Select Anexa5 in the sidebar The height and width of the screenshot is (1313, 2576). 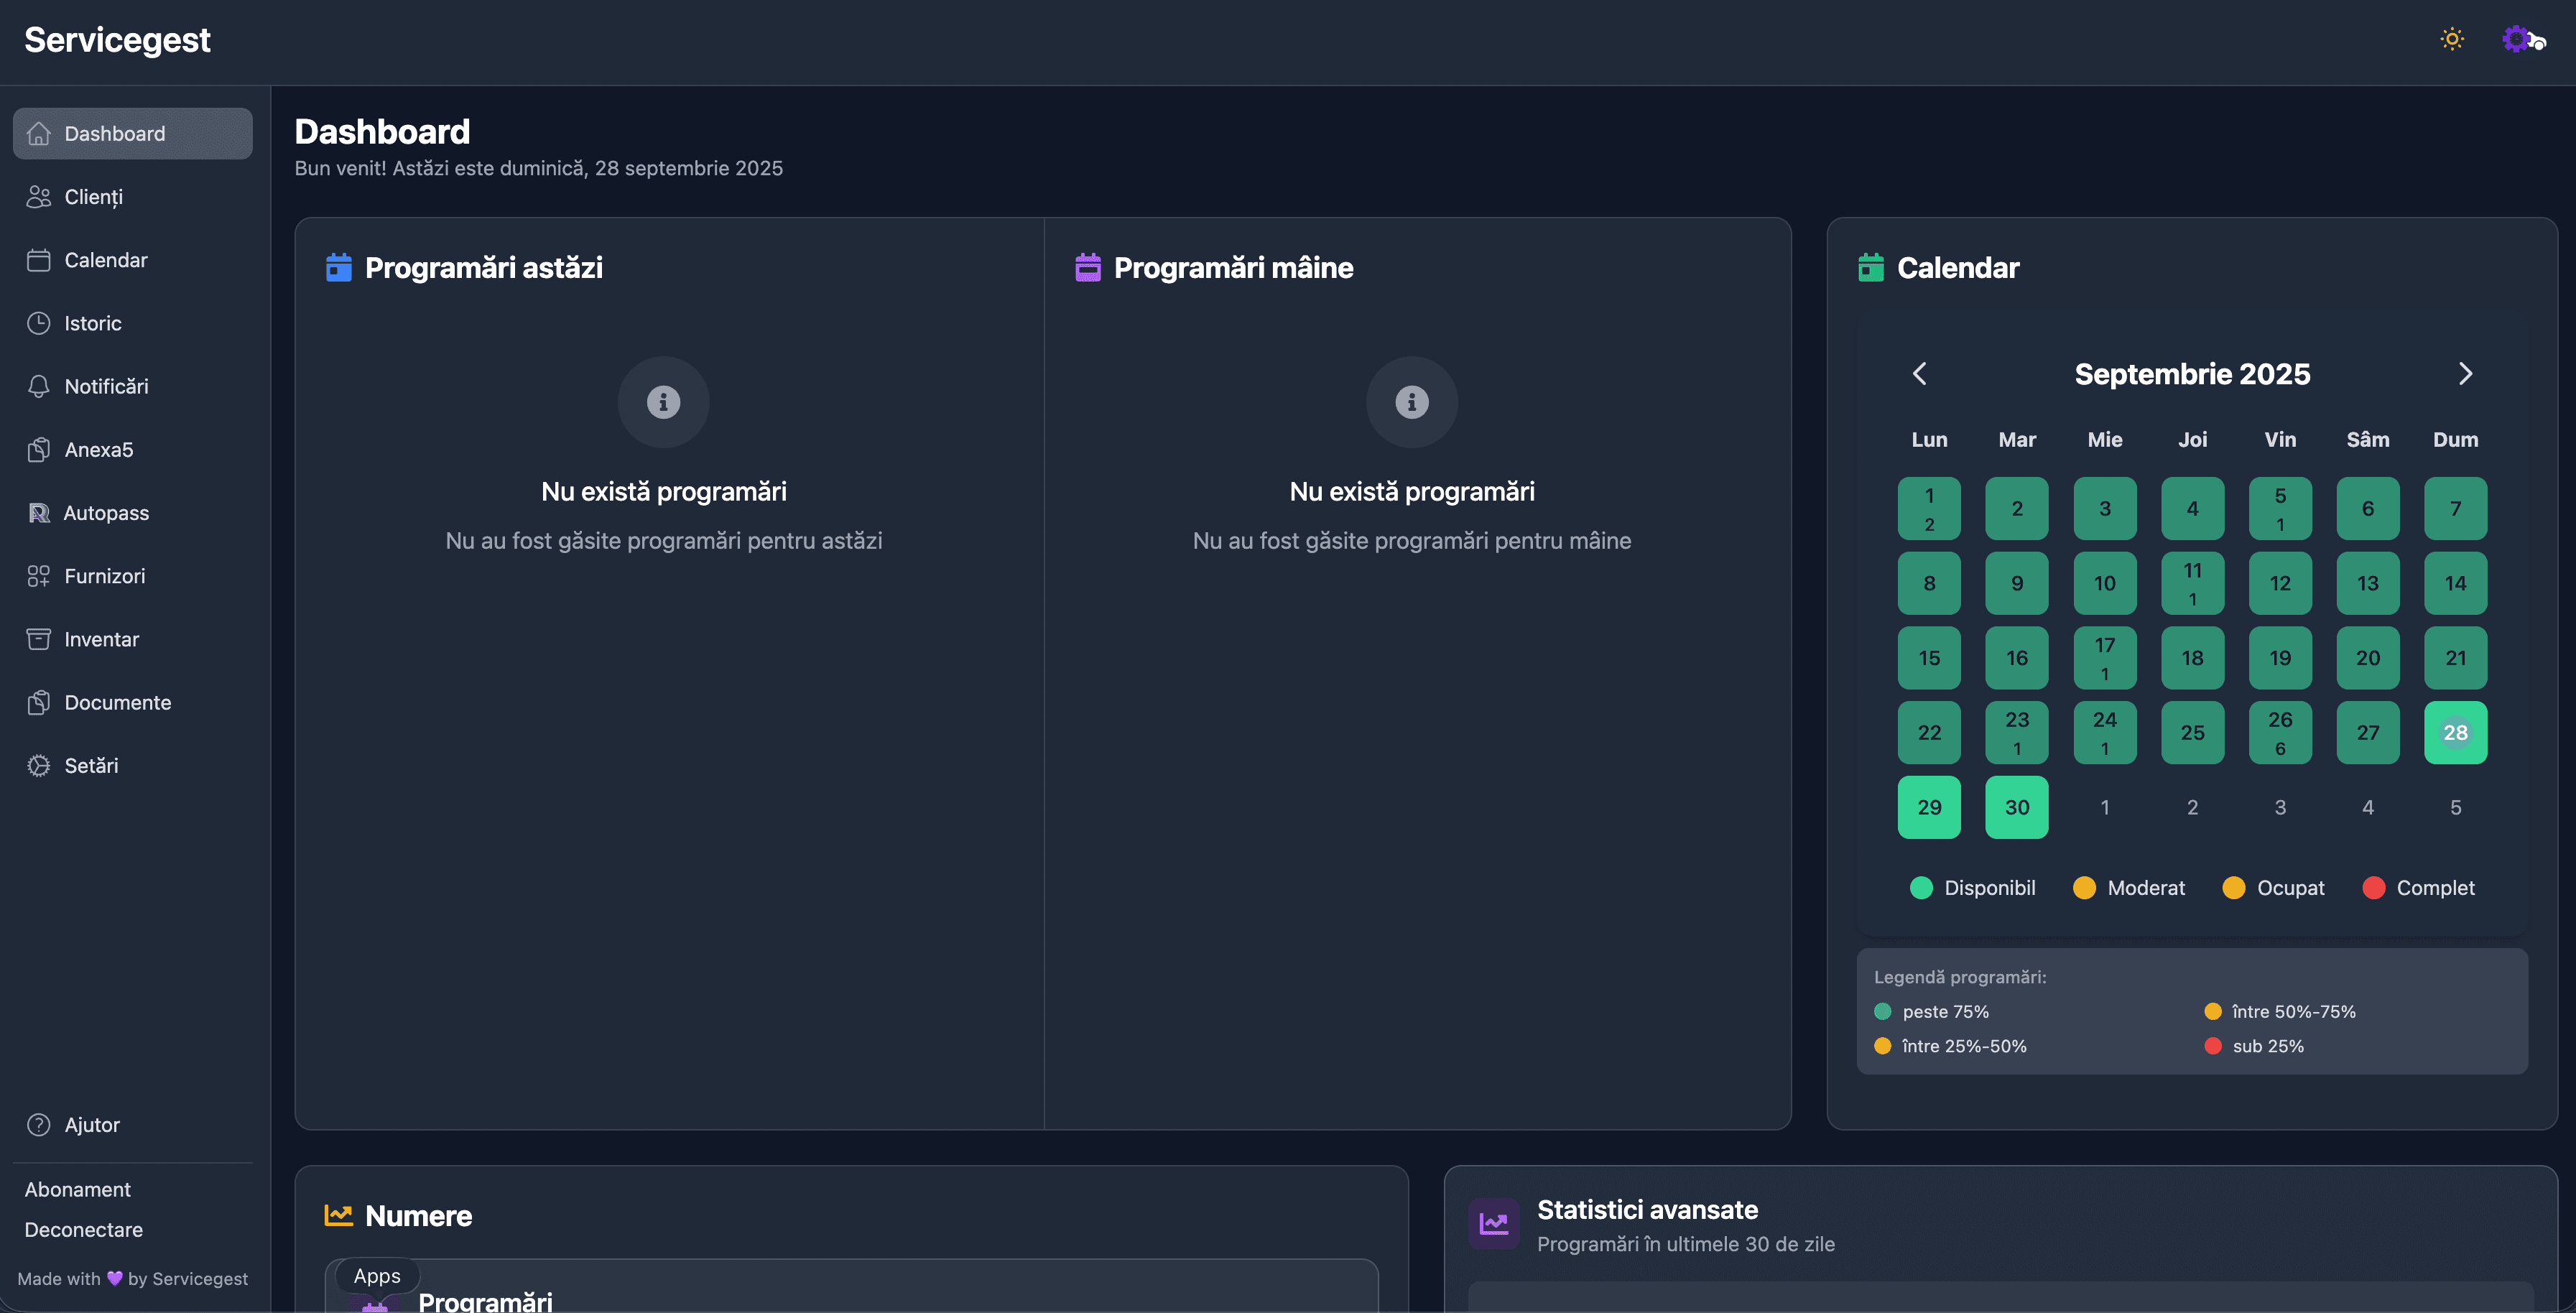pyautogui.click(x=98, y=450)
